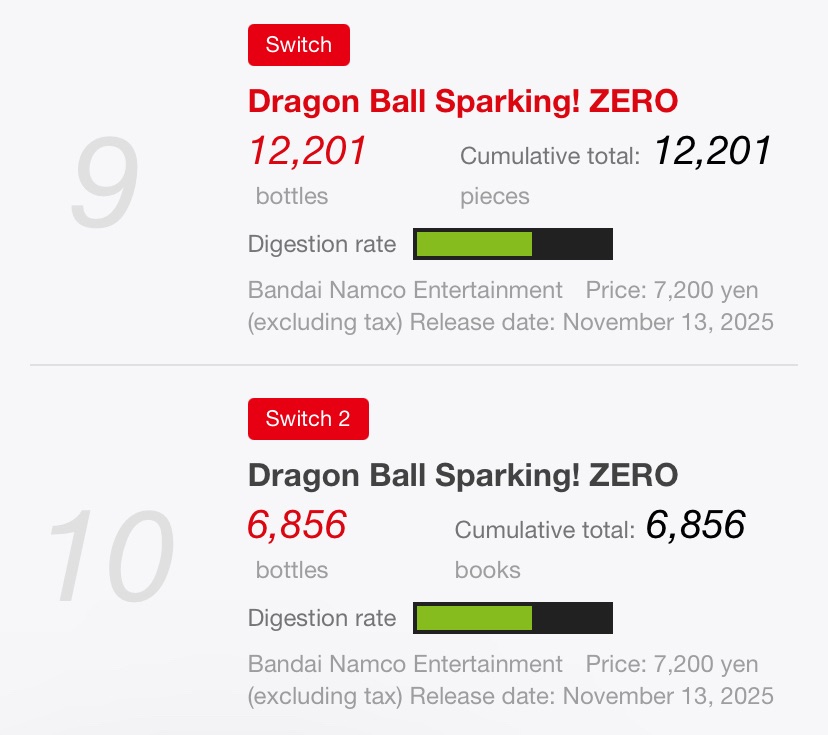This screenshot has width=828, height=735.
Task: Click Bandai Namco Entertainment in the rank 10 entry
Action: pyautogui.click(x=405, y=664)
